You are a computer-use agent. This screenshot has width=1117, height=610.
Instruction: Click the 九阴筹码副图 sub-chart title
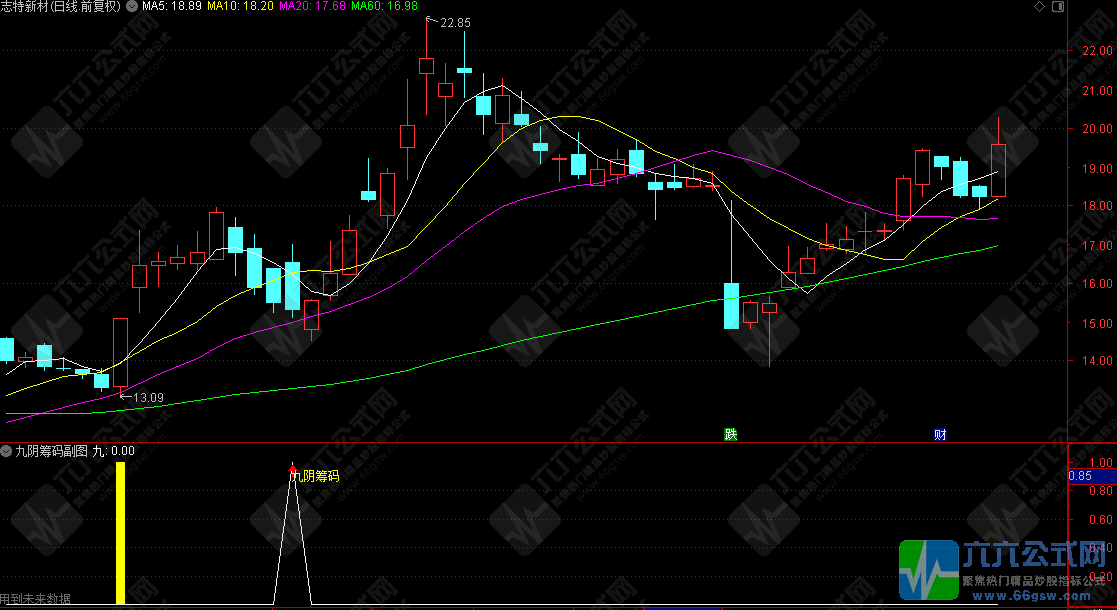tap(51, 451)
